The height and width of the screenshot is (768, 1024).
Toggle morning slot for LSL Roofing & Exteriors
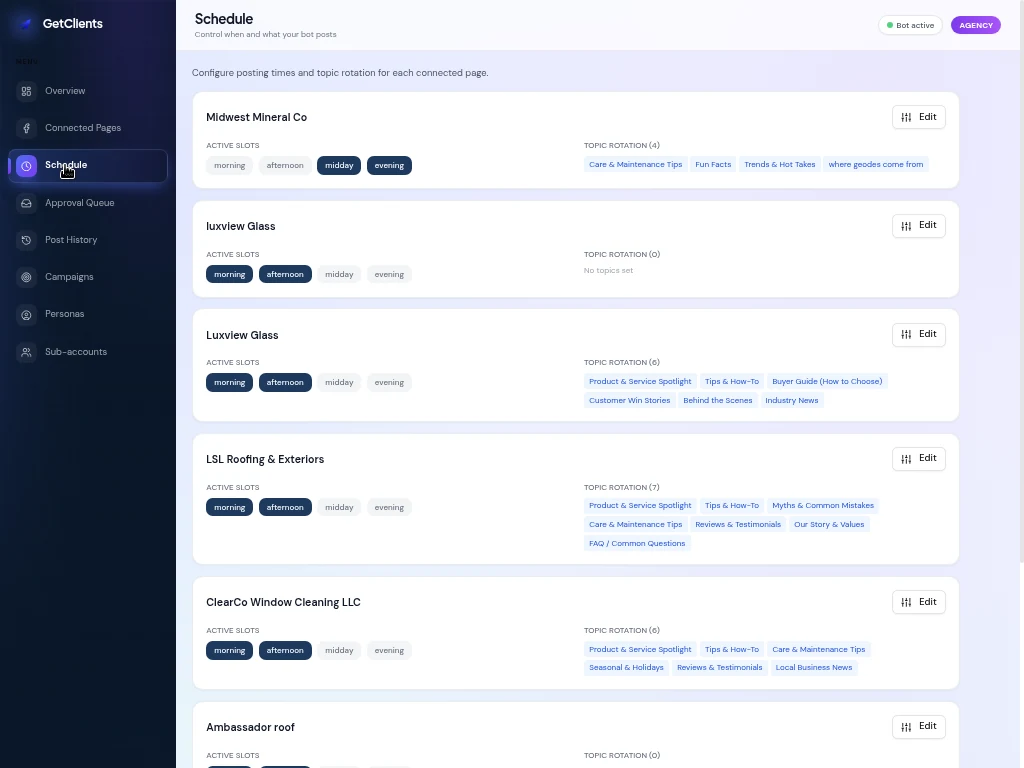[229, 507]
